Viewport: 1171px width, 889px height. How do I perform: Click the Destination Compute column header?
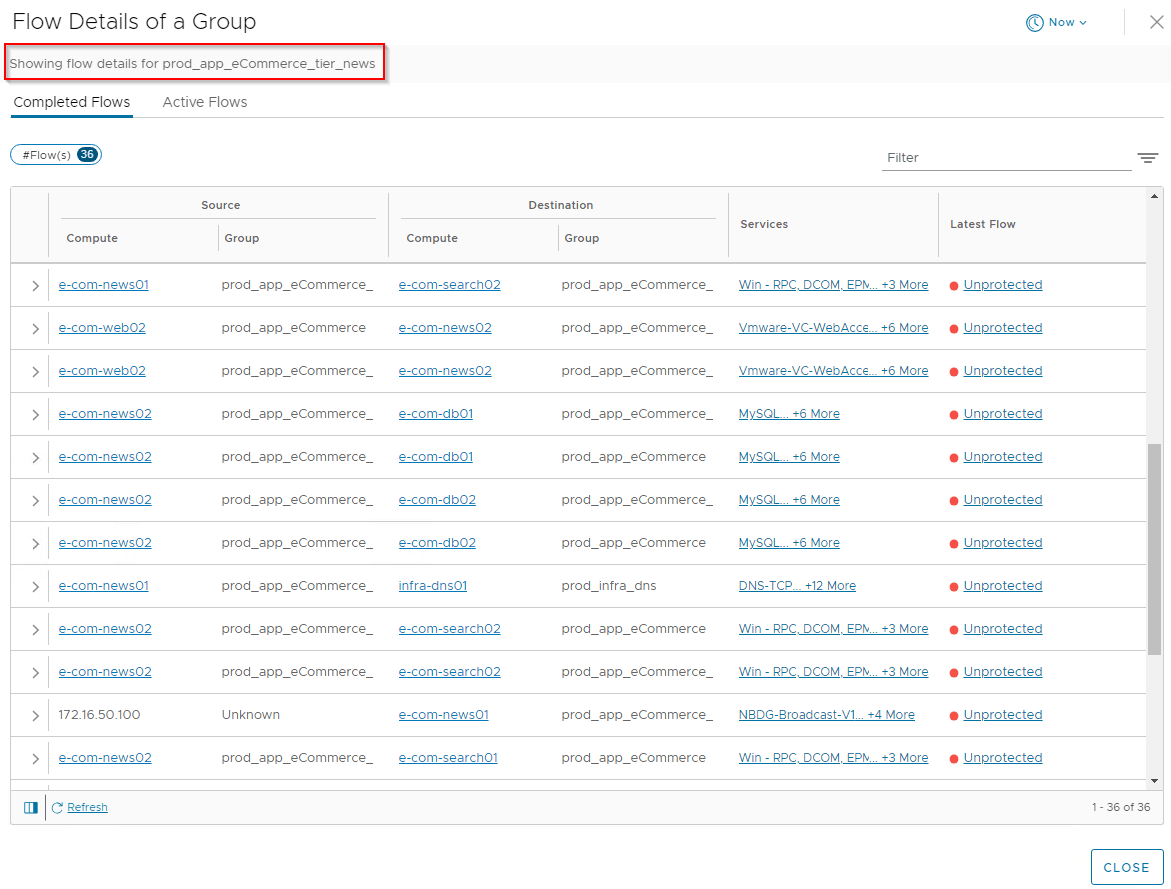pyautogui.click(x=432, y=238)
